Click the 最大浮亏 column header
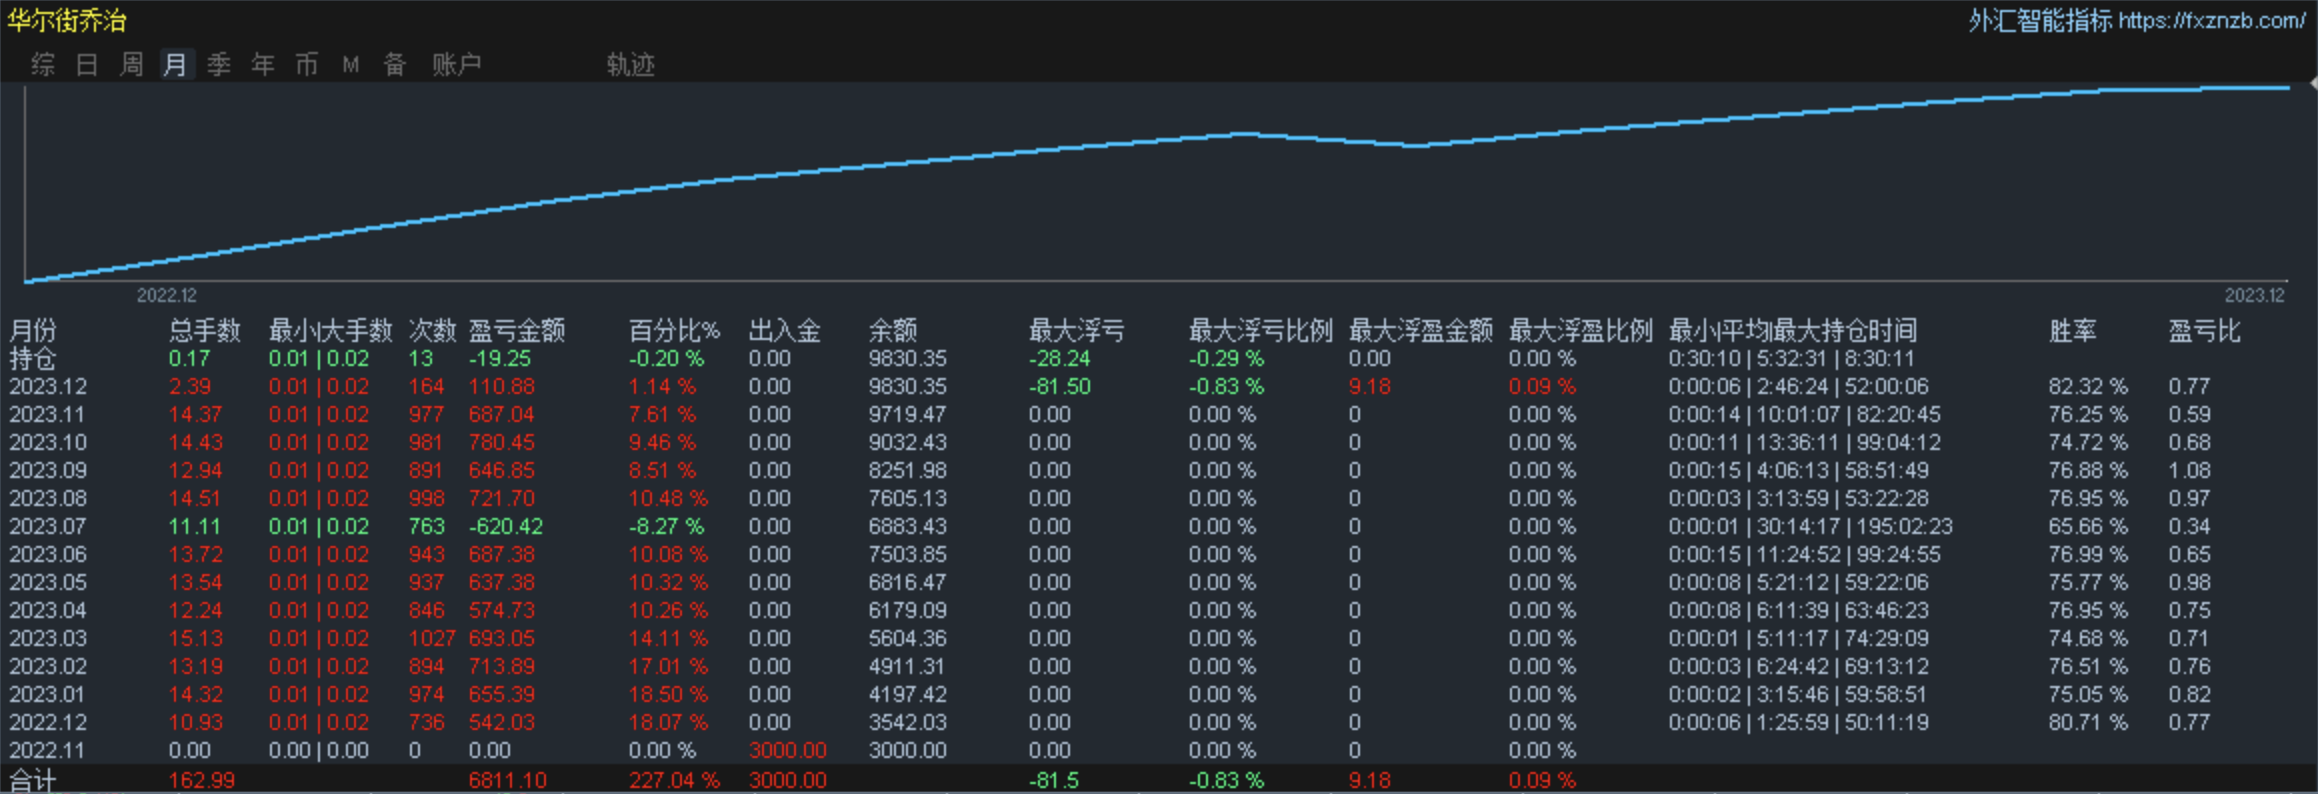 (1077, 330)
